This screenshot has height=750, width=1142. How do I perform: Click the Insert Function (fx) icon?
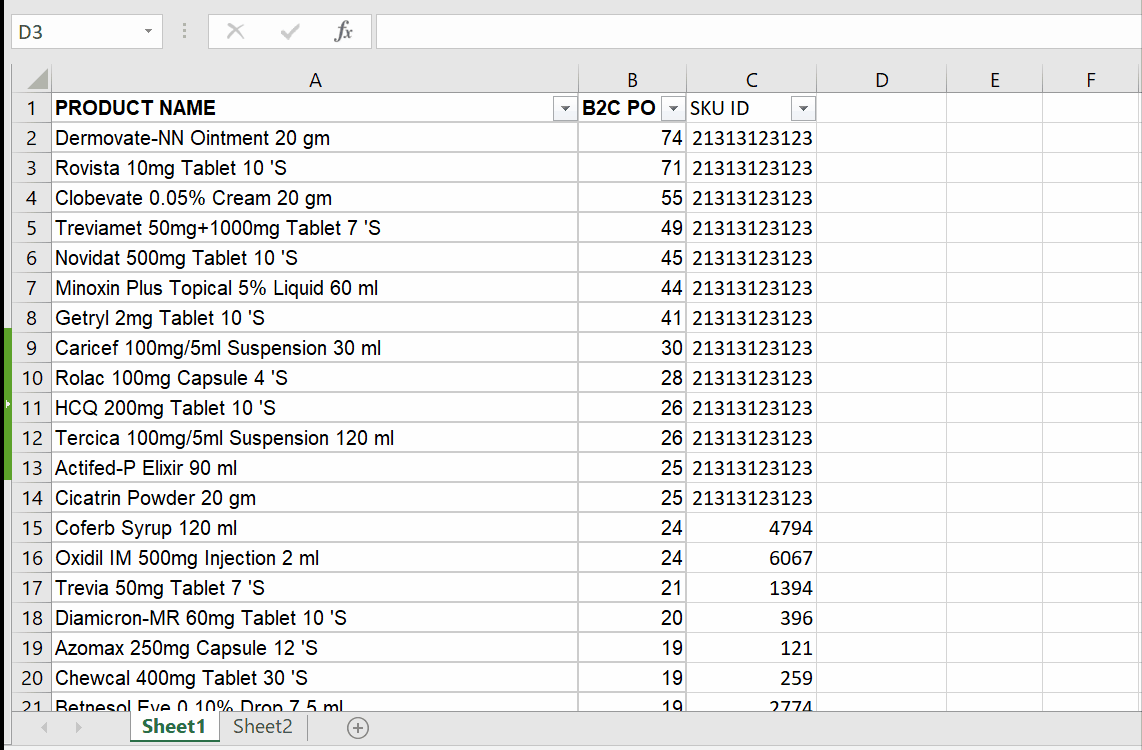344,31
